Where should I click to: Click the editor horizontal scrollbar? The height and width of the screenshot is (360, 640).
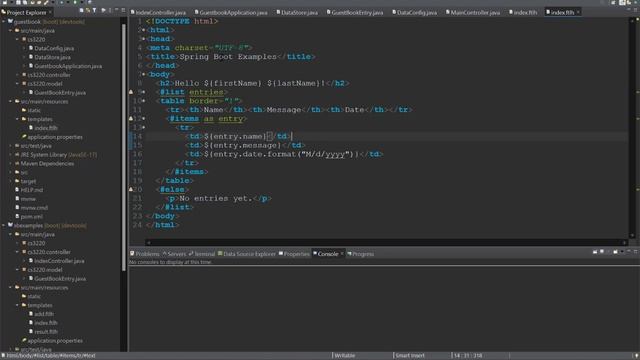[x=386, y=242]
